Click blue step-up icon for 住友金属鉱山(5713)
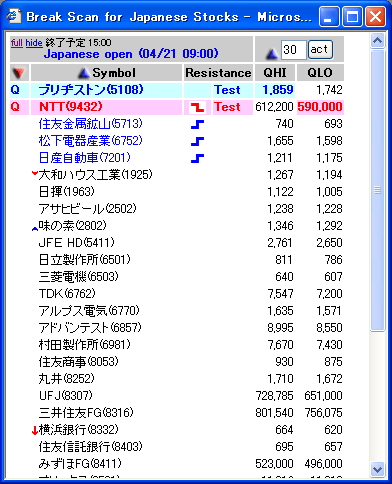The width and height of the screenshot is (392, 484). [197, 124]
